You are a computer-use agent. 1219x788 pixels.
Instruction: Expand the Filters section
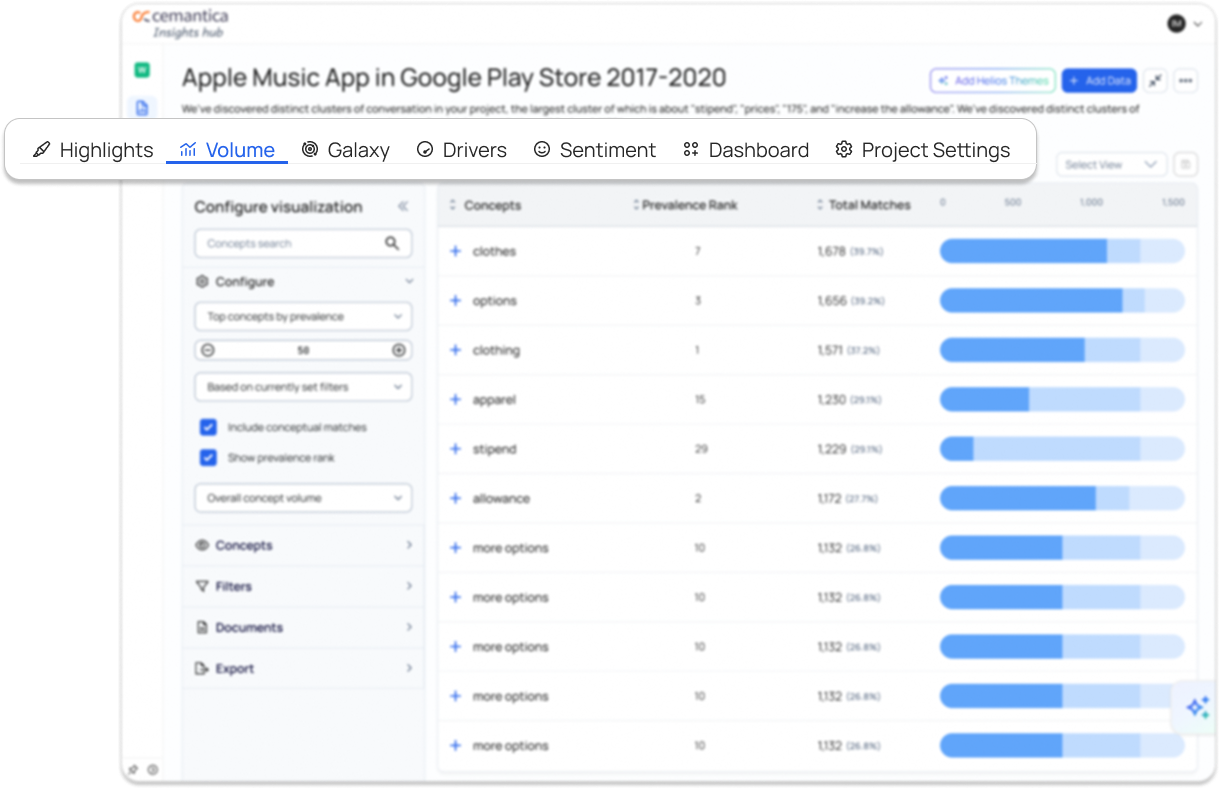[x=303, y=586]
